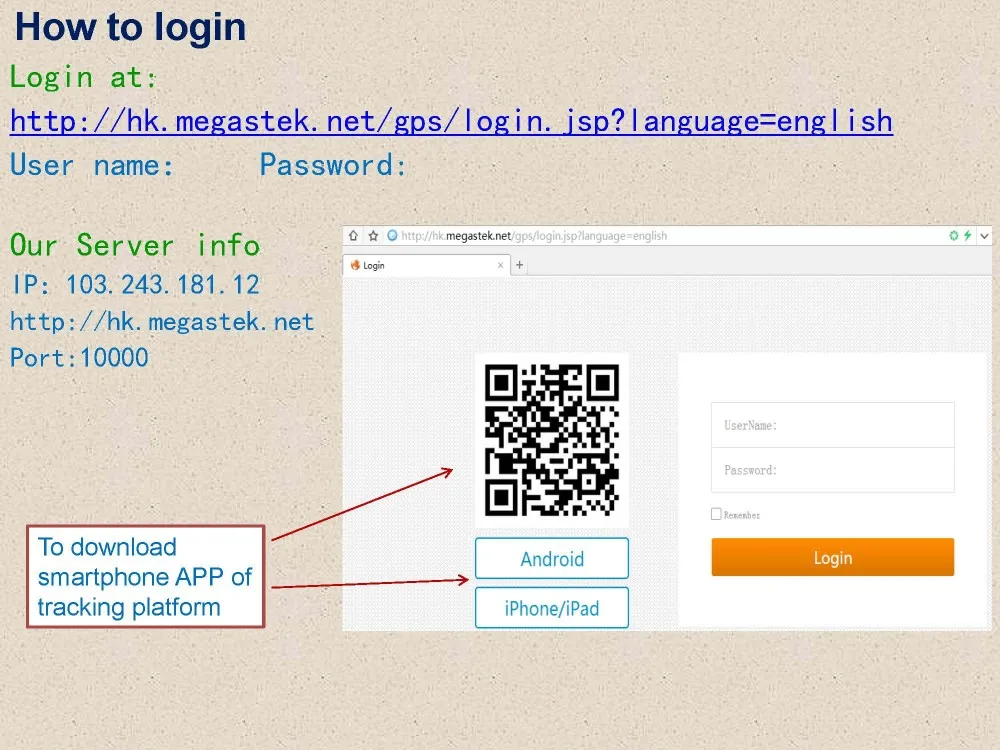1000x750 pixels.
Task: Click the Password input field
Action: pyautogui.click(x=833, y=470)
